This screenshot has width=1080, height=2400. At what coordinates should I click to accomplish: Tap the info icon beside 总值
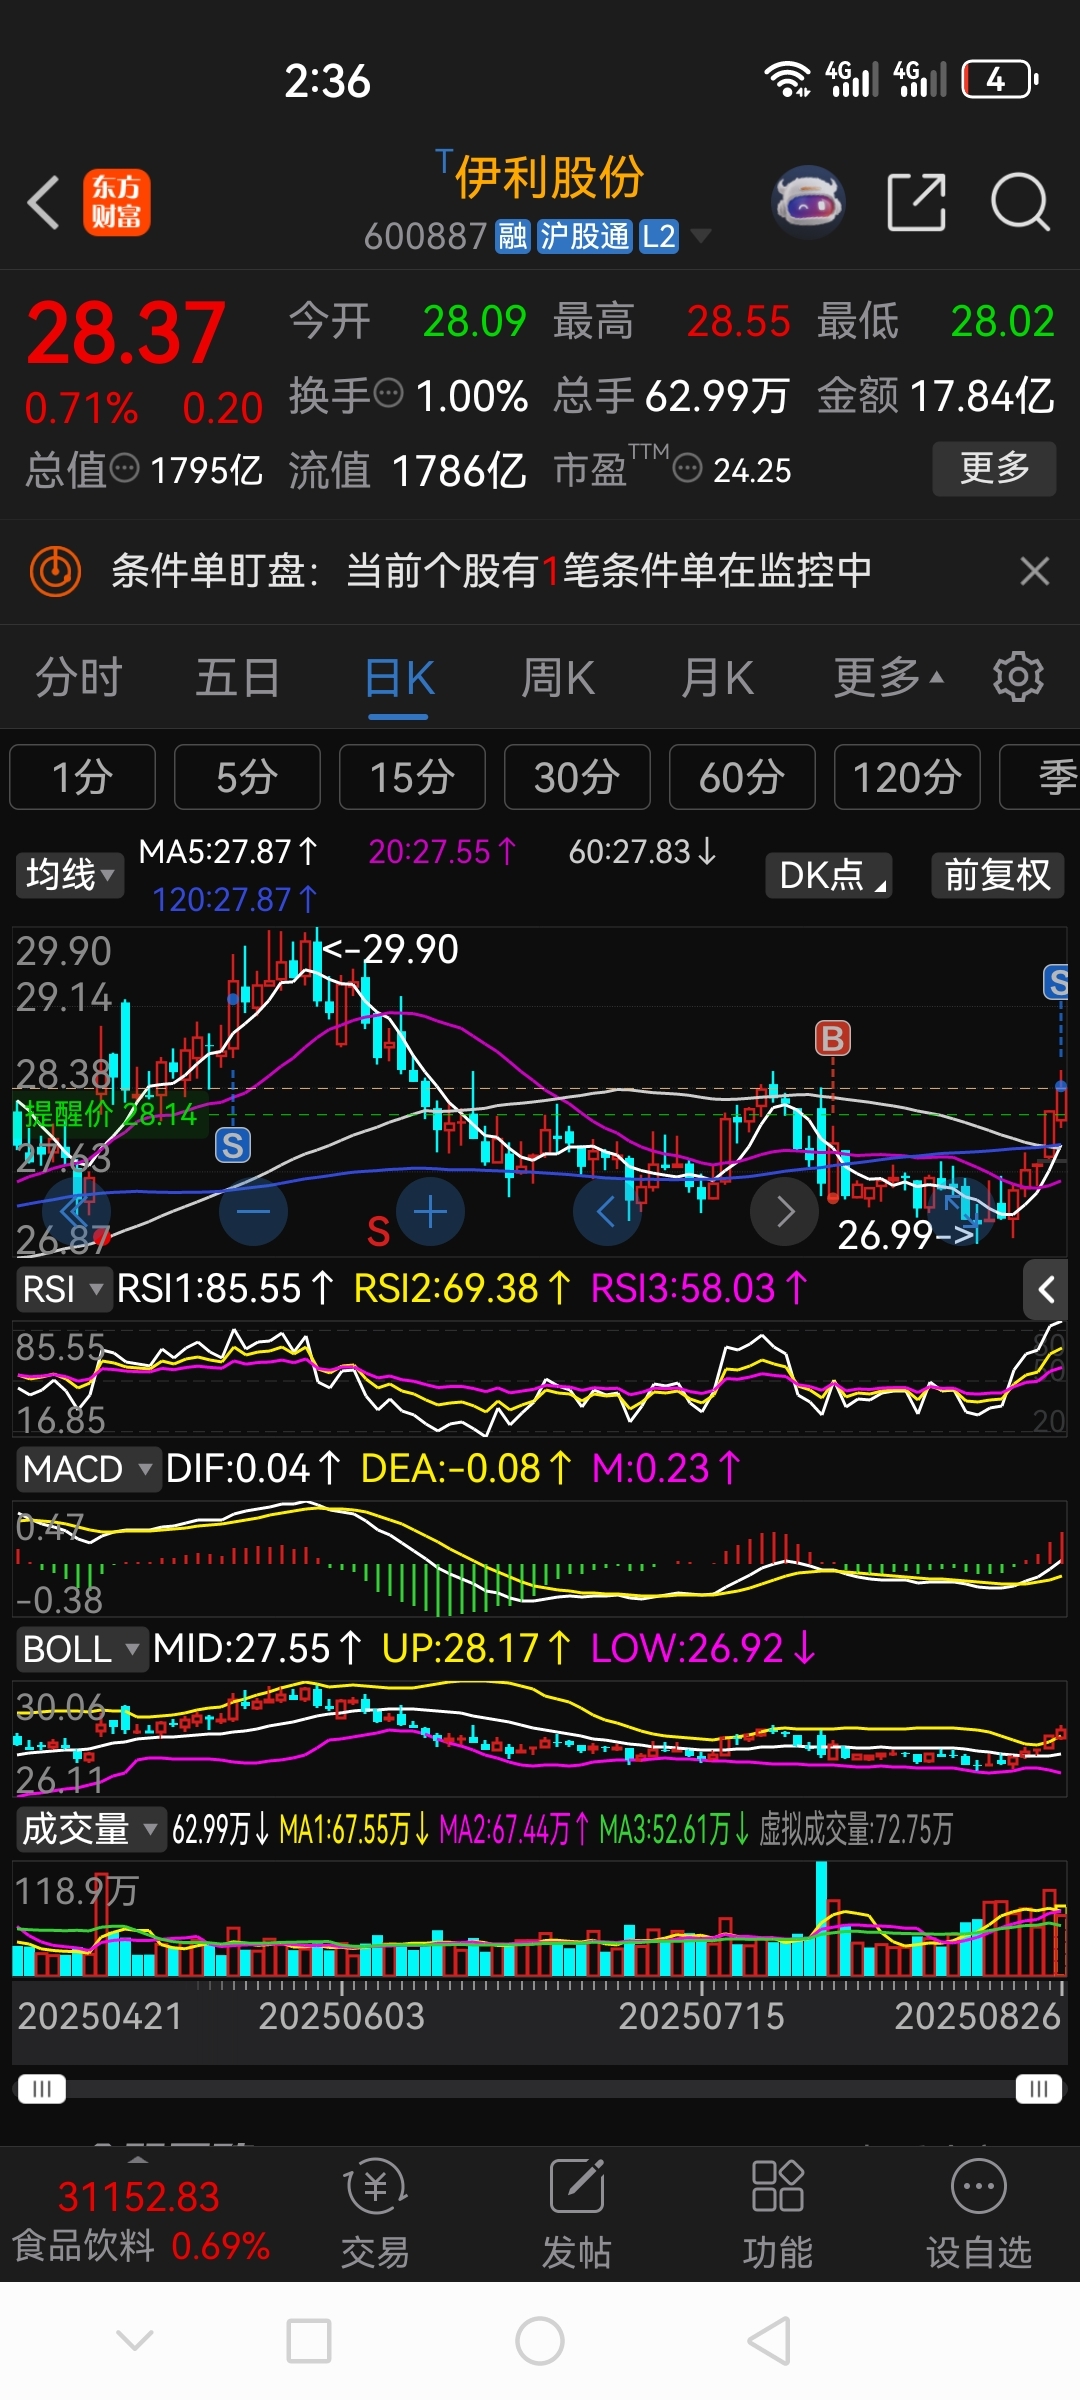124,467
